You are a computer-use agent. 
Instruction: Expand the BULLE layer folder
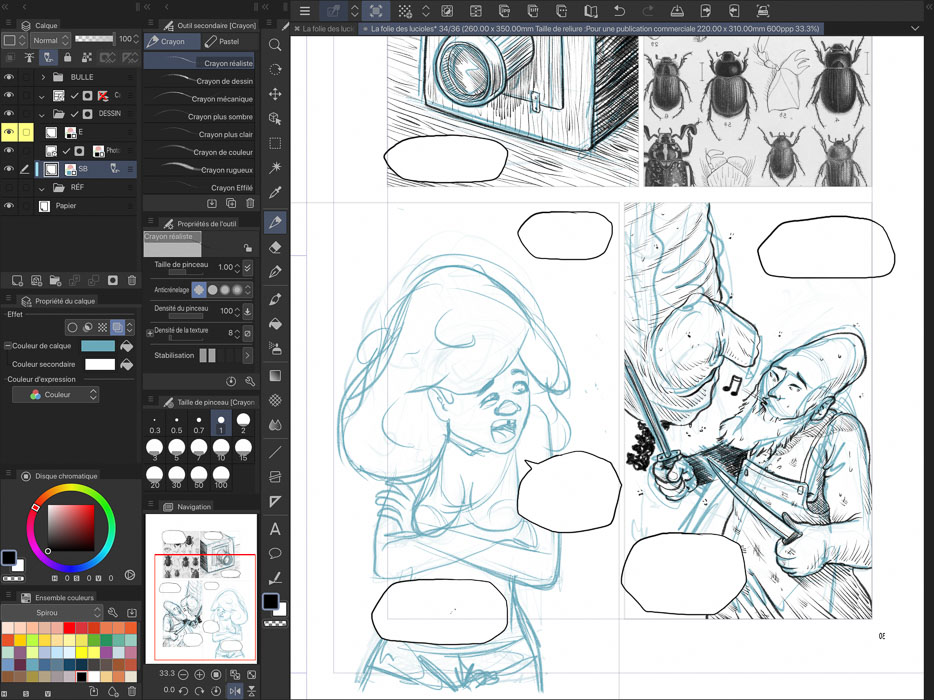[43, 77]
